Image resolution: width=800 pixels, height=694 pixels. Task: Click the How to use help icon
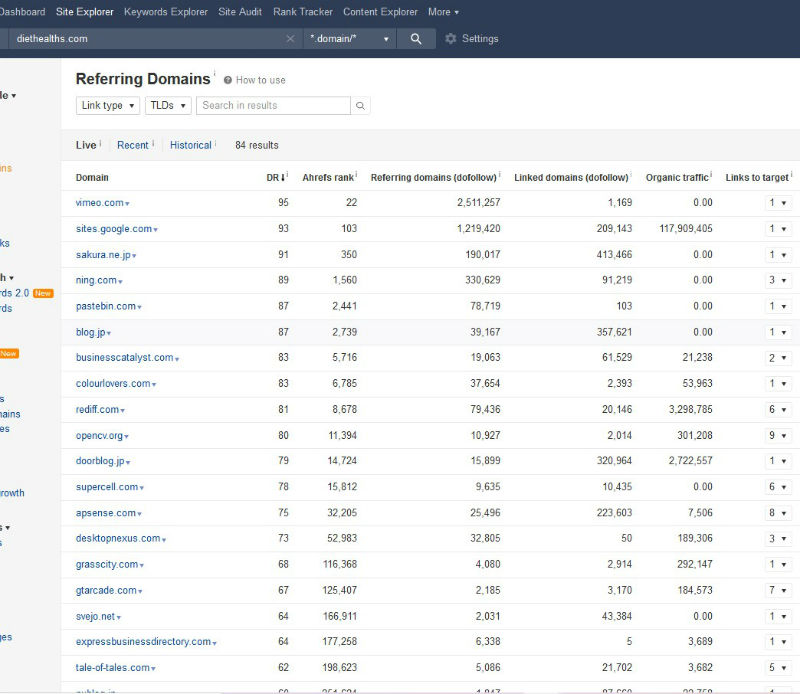(x=228, y=80)
